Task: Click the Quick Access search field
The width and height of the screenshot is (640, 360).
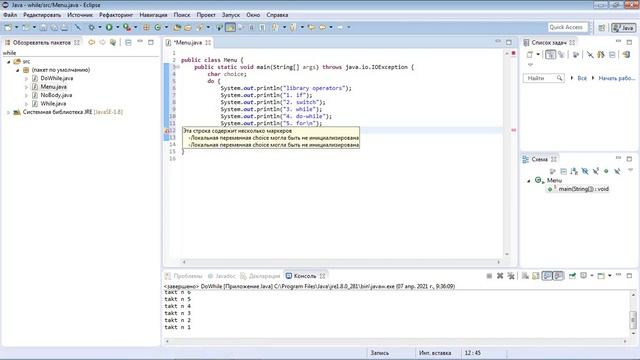Action: 567,27
